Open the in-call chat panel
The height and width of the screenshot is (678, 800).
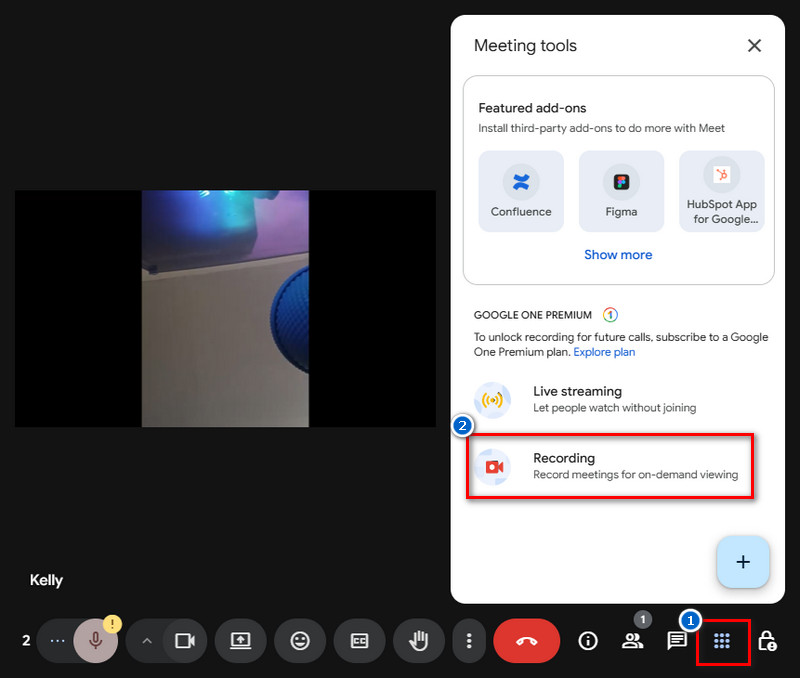click(677, 641)
